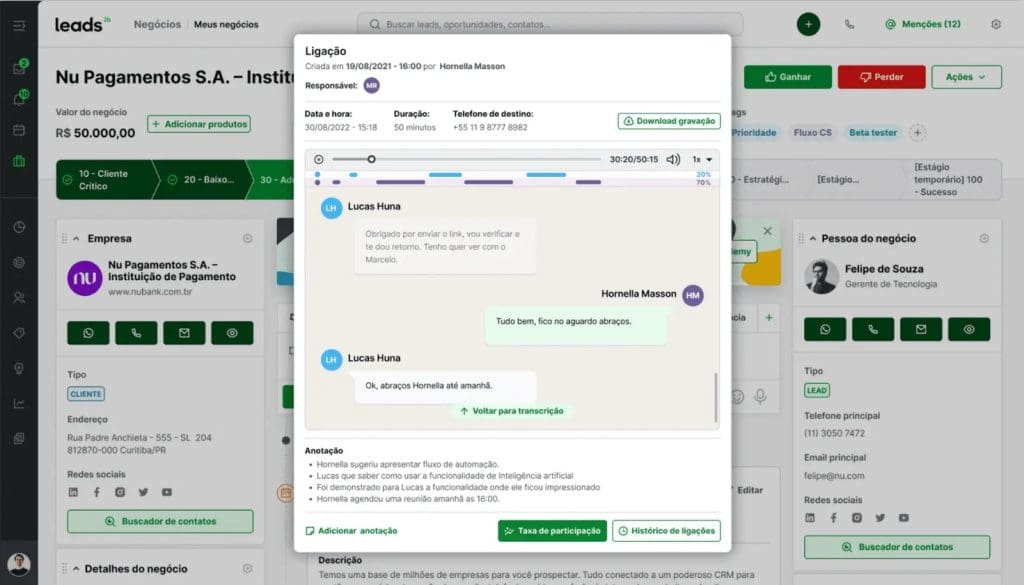Open the Negócios nav item
Viewport: 1024px width, 585px height.
(x=157, y=24)
